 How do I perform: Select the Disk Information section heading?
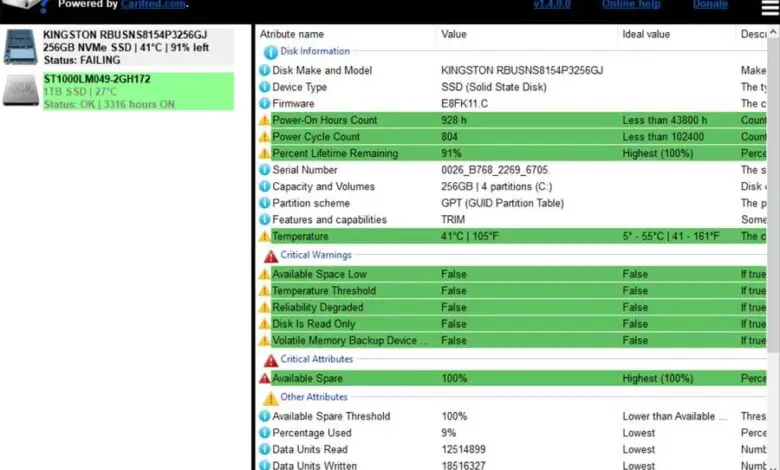coord(315,51)
